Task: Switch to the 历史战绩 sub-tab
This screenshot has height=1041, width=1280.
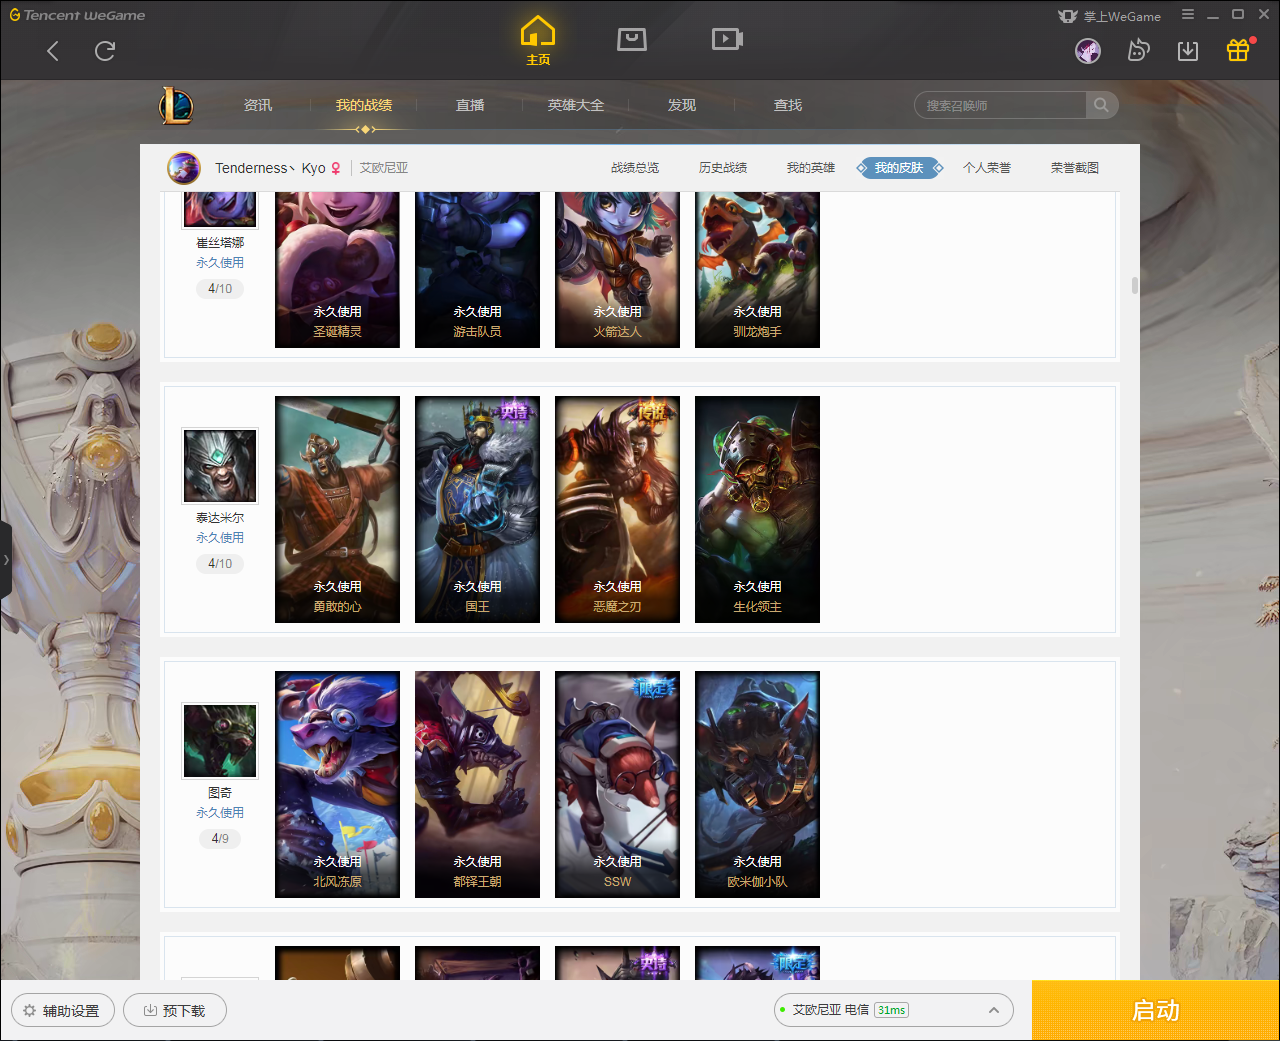Action: [723, 168]
